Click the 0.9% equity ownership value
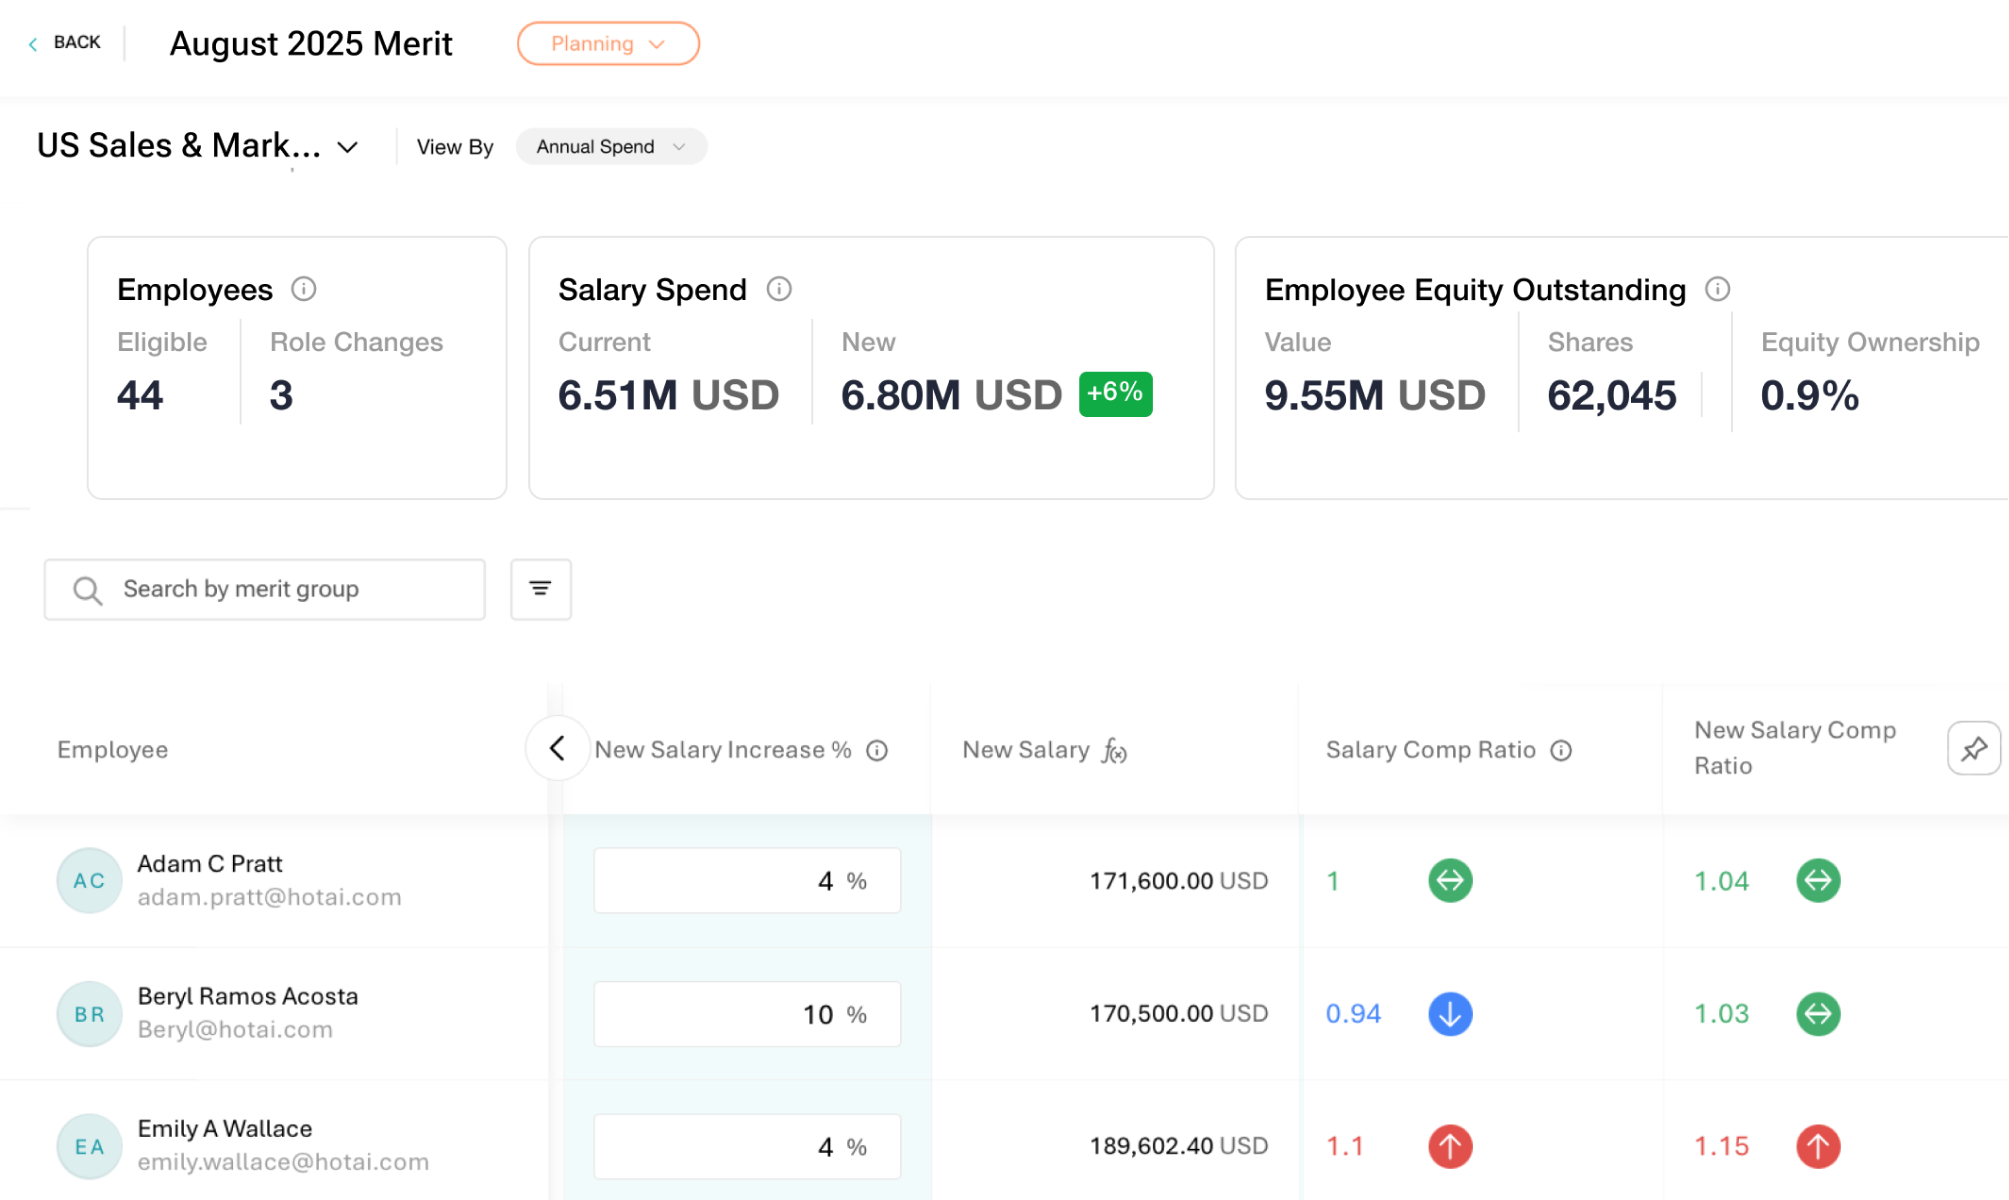 [x=1810, y=396]
